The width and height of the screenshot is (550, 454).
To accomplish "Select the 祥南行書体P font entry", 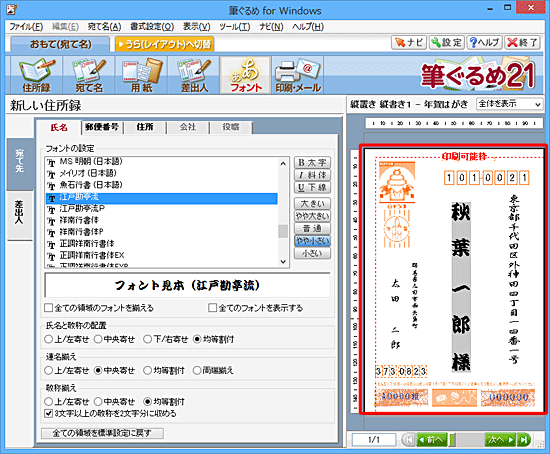I will [x=162, y=232].
